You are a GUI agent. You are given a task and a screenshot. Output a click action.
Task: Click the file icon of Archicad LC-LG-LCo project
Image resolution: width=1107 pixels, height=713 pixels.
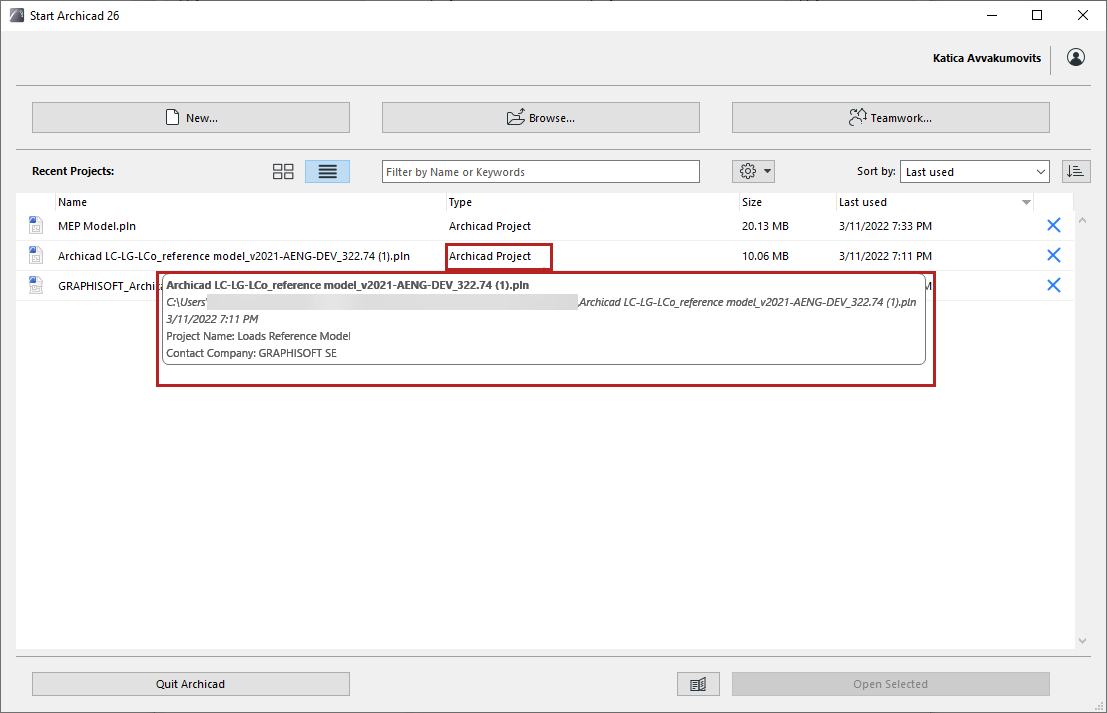[x=36, y=255]
